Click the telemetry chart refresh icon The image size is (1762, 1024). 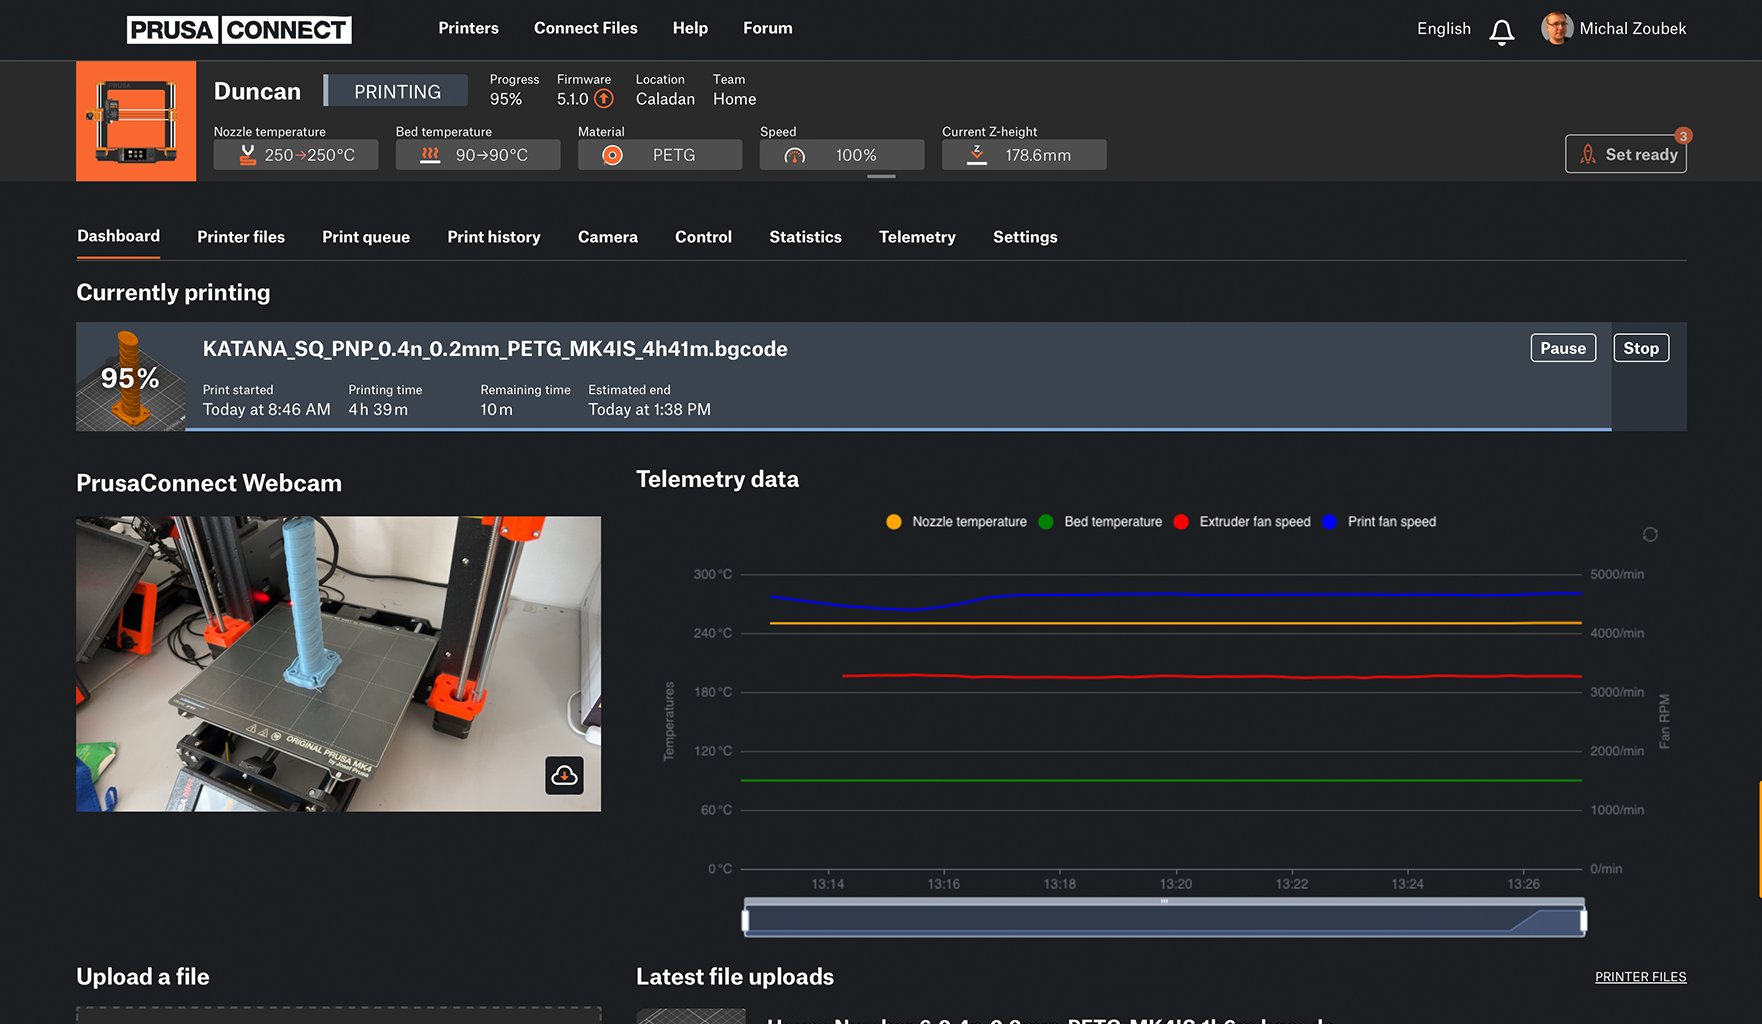pyautogui.click(x=1650, y=534)
